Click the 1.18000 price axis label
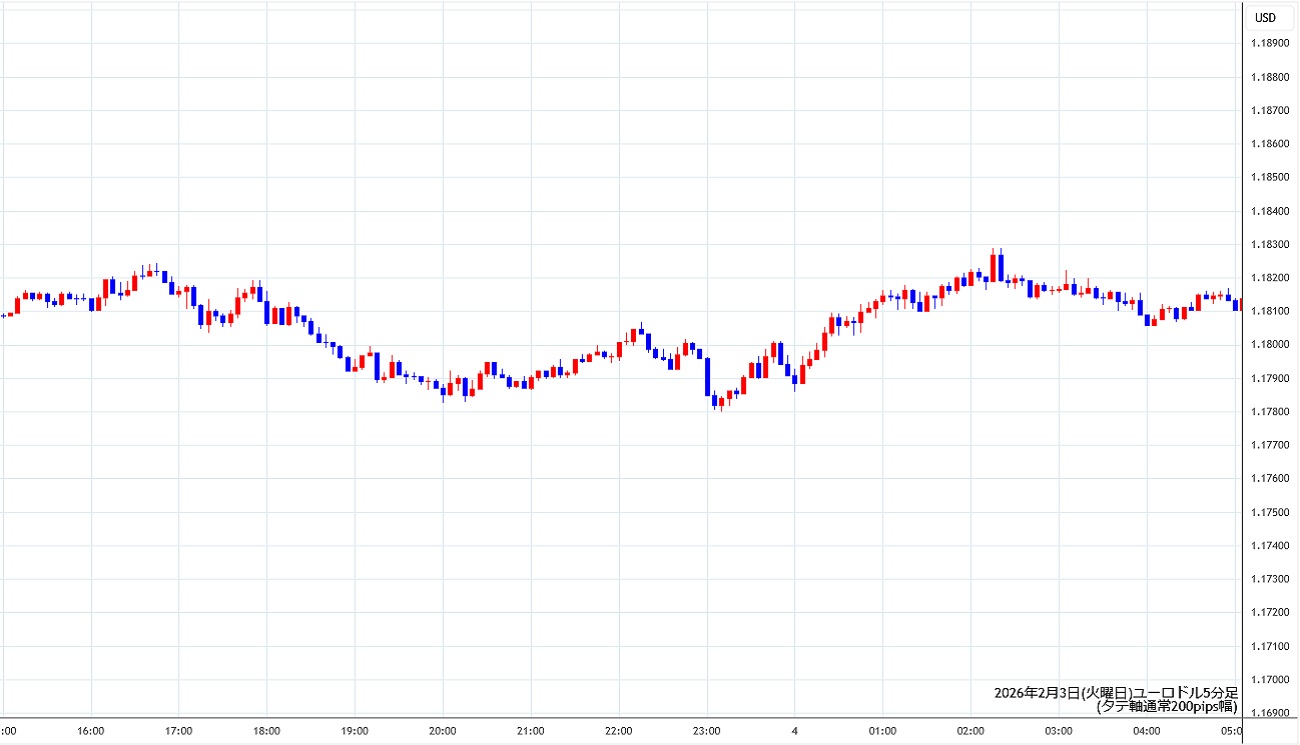 1272,345
